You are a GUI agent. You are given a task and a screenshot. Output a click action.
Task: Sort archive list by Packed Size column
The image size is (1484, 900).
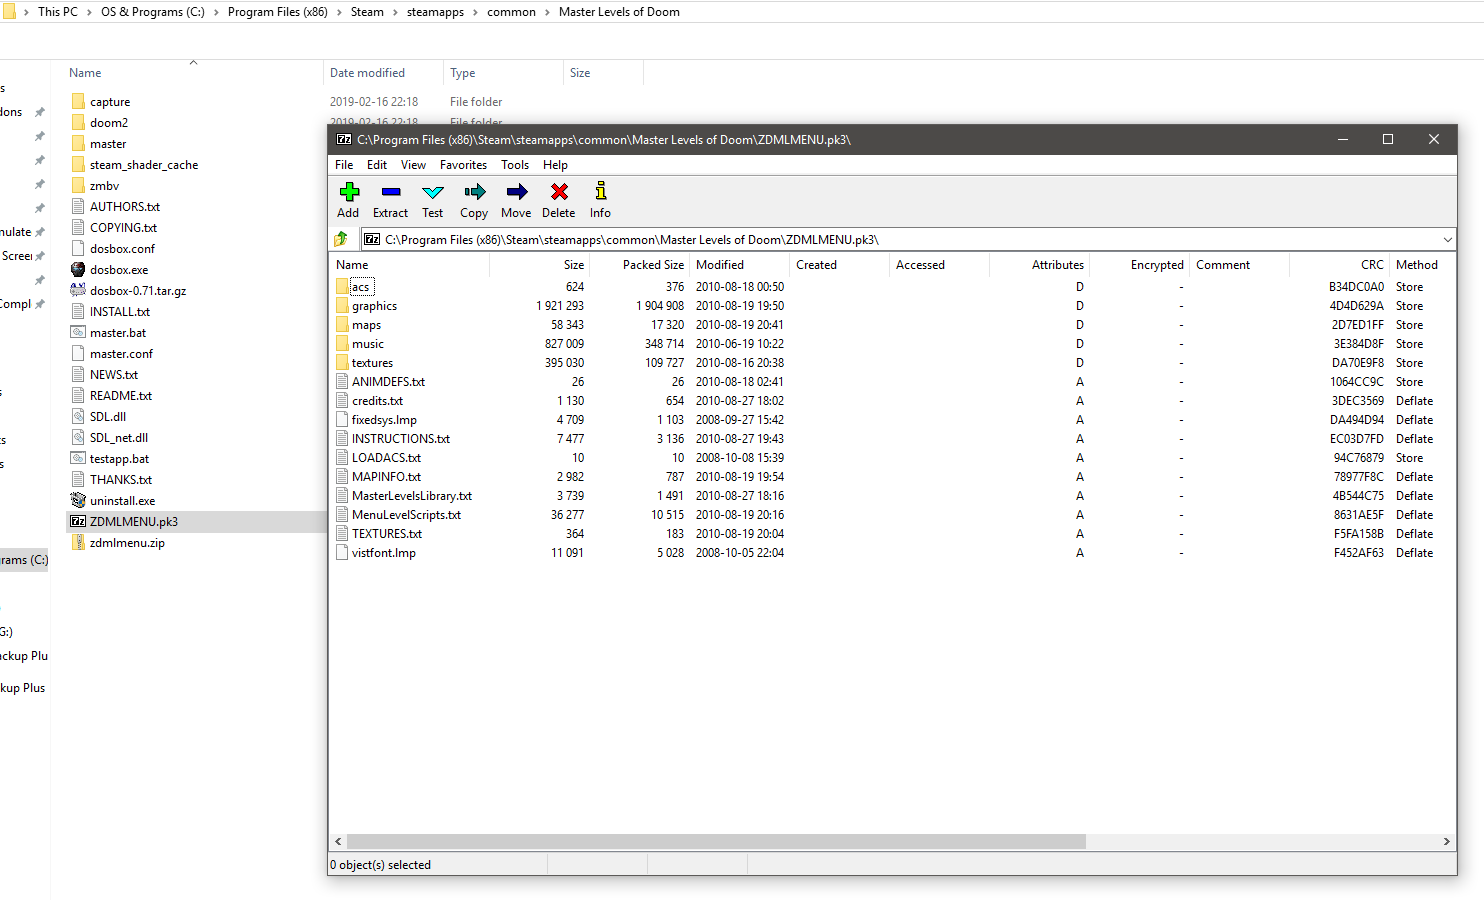point(652,265)
